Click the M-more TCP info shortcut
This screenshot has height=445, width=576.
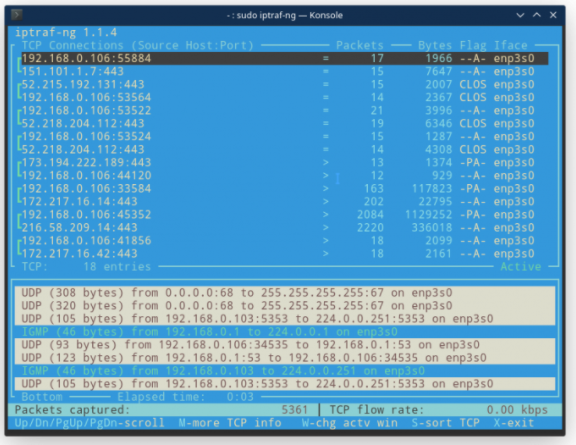230,423
